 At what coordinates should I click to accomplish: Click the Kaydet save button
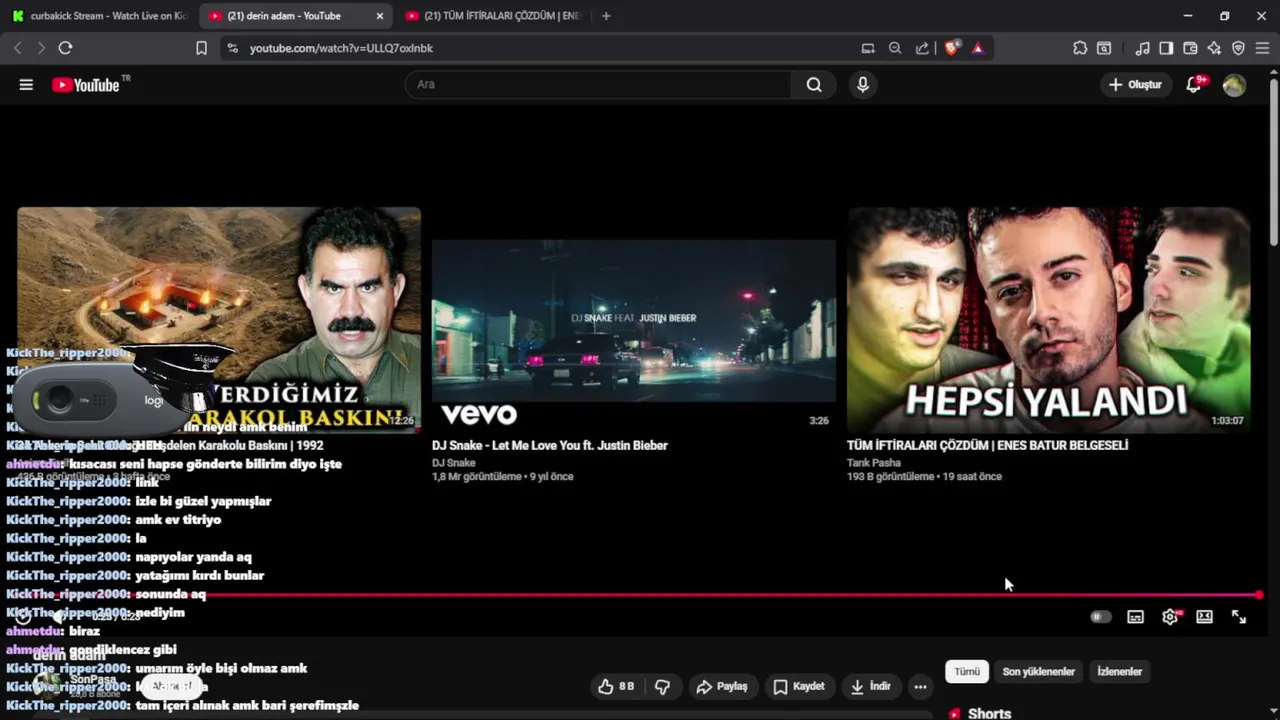[x=799, y=686]
